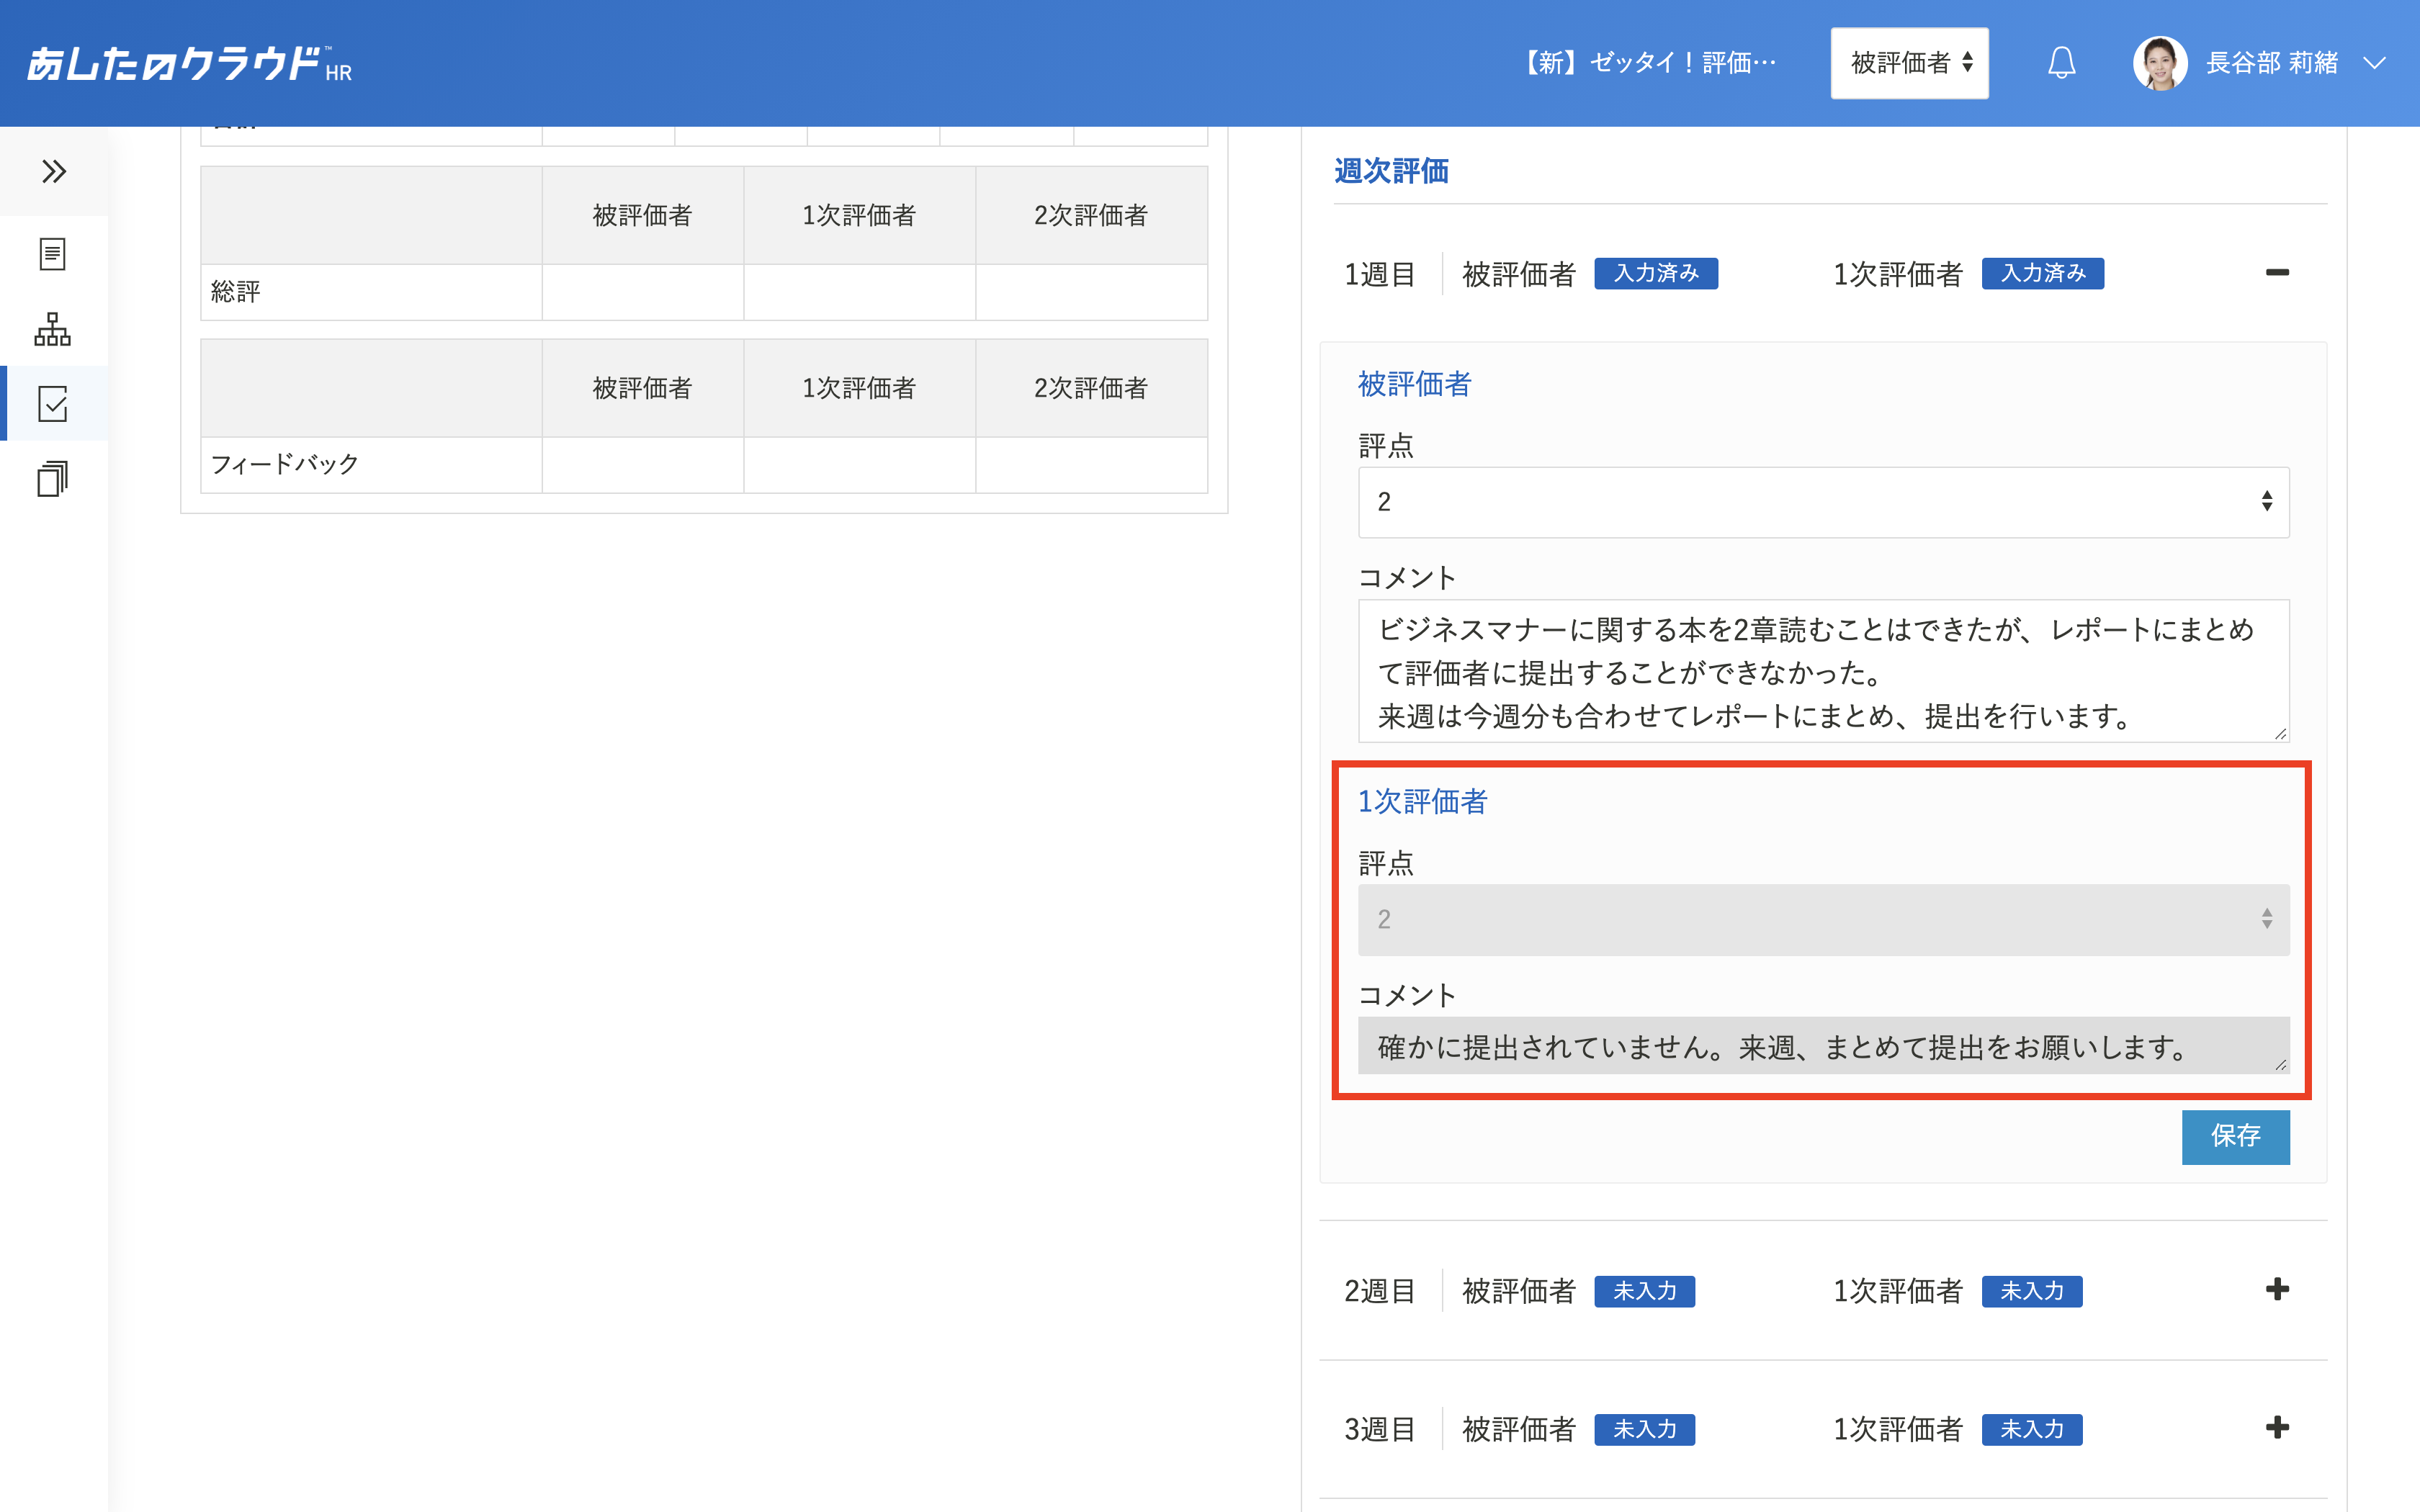Open the document list sidebar icon
Viewport: 2420px width, 1512px height.
tap(53, 254)
